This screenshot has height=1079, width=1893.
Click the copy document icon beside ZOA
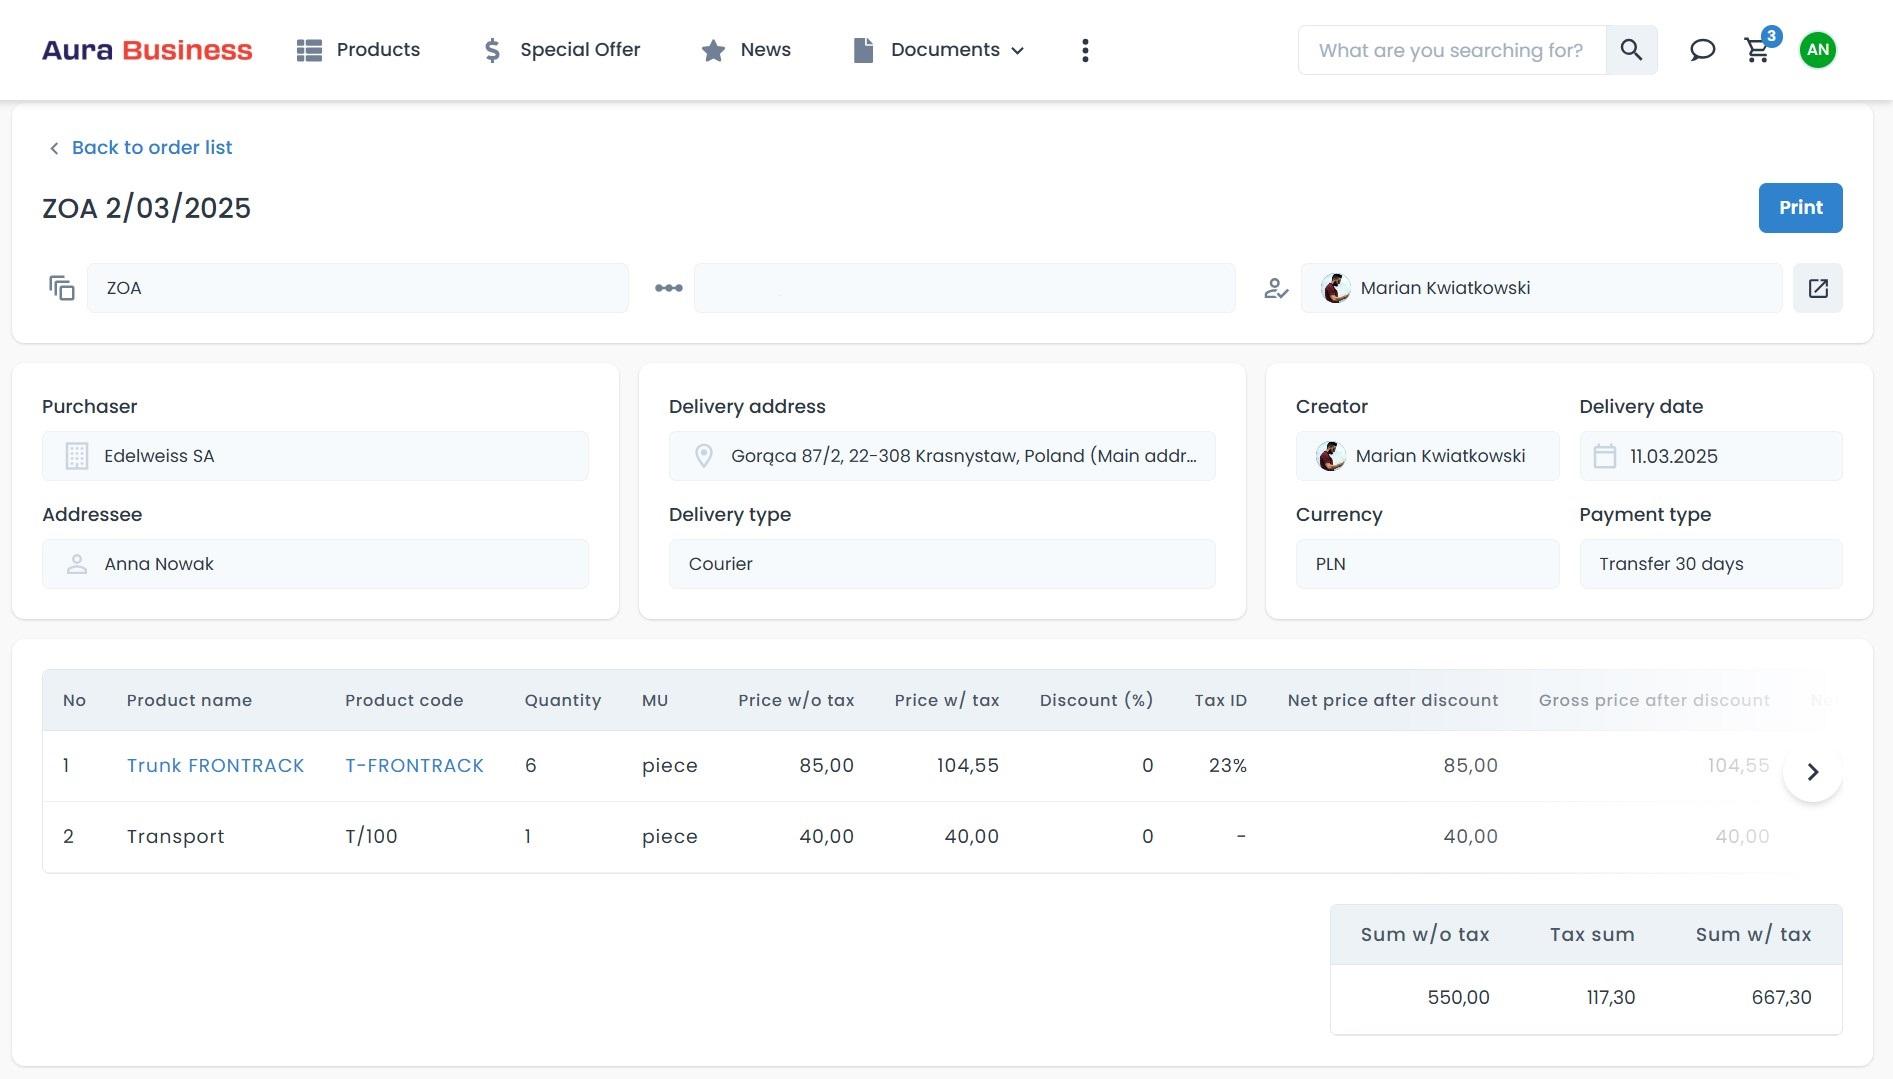62,288
